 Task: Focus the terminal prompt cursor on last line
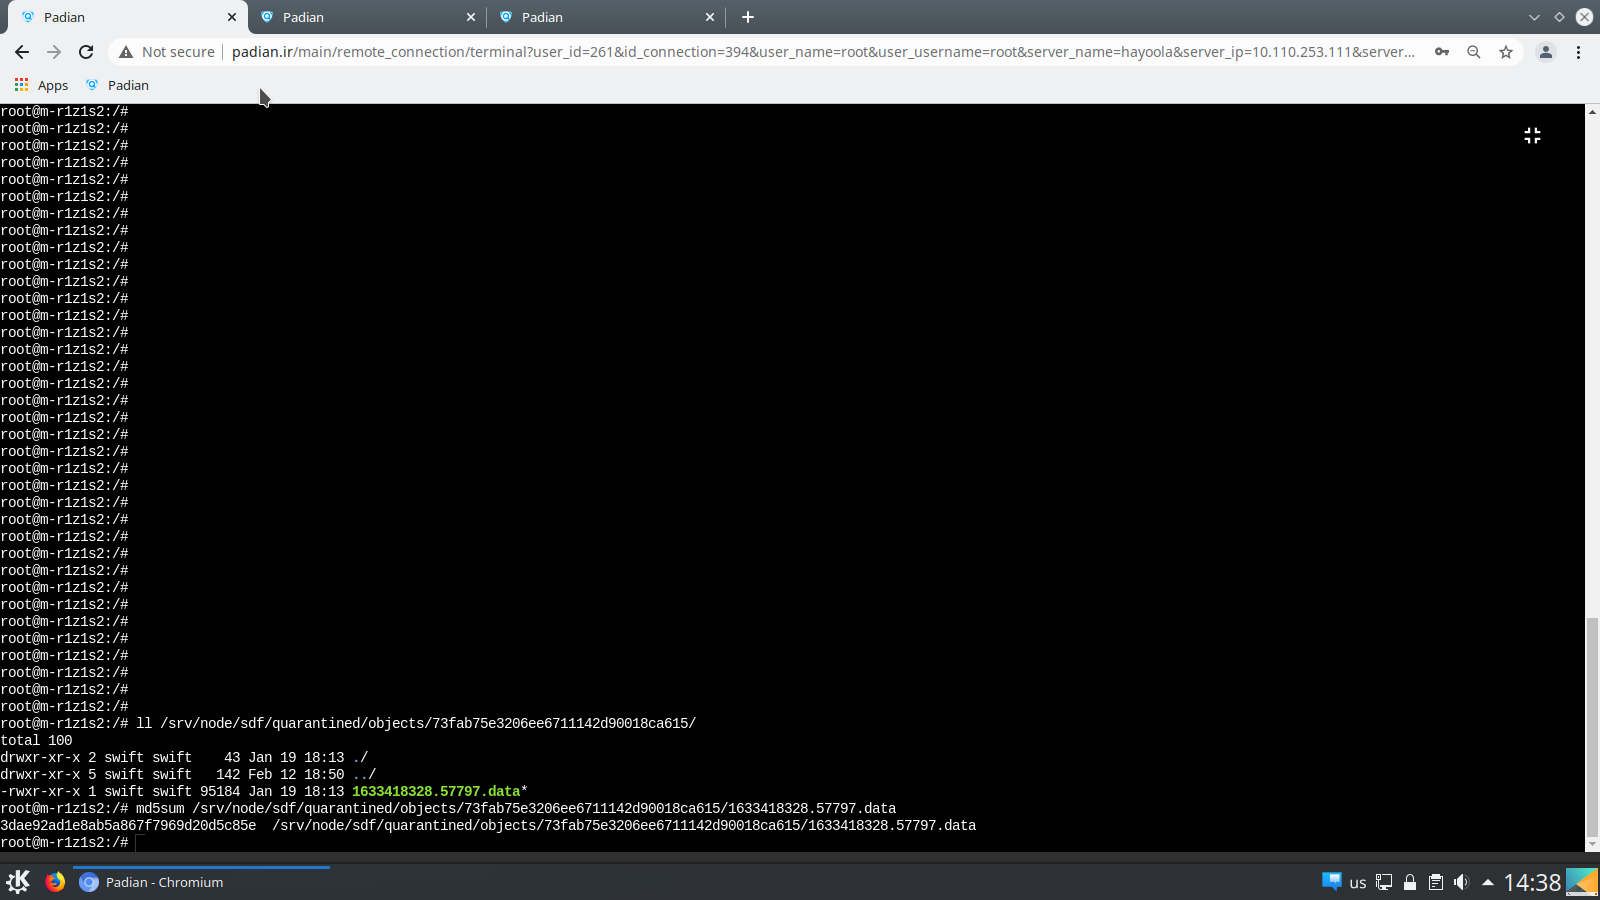tap(141, 843)
